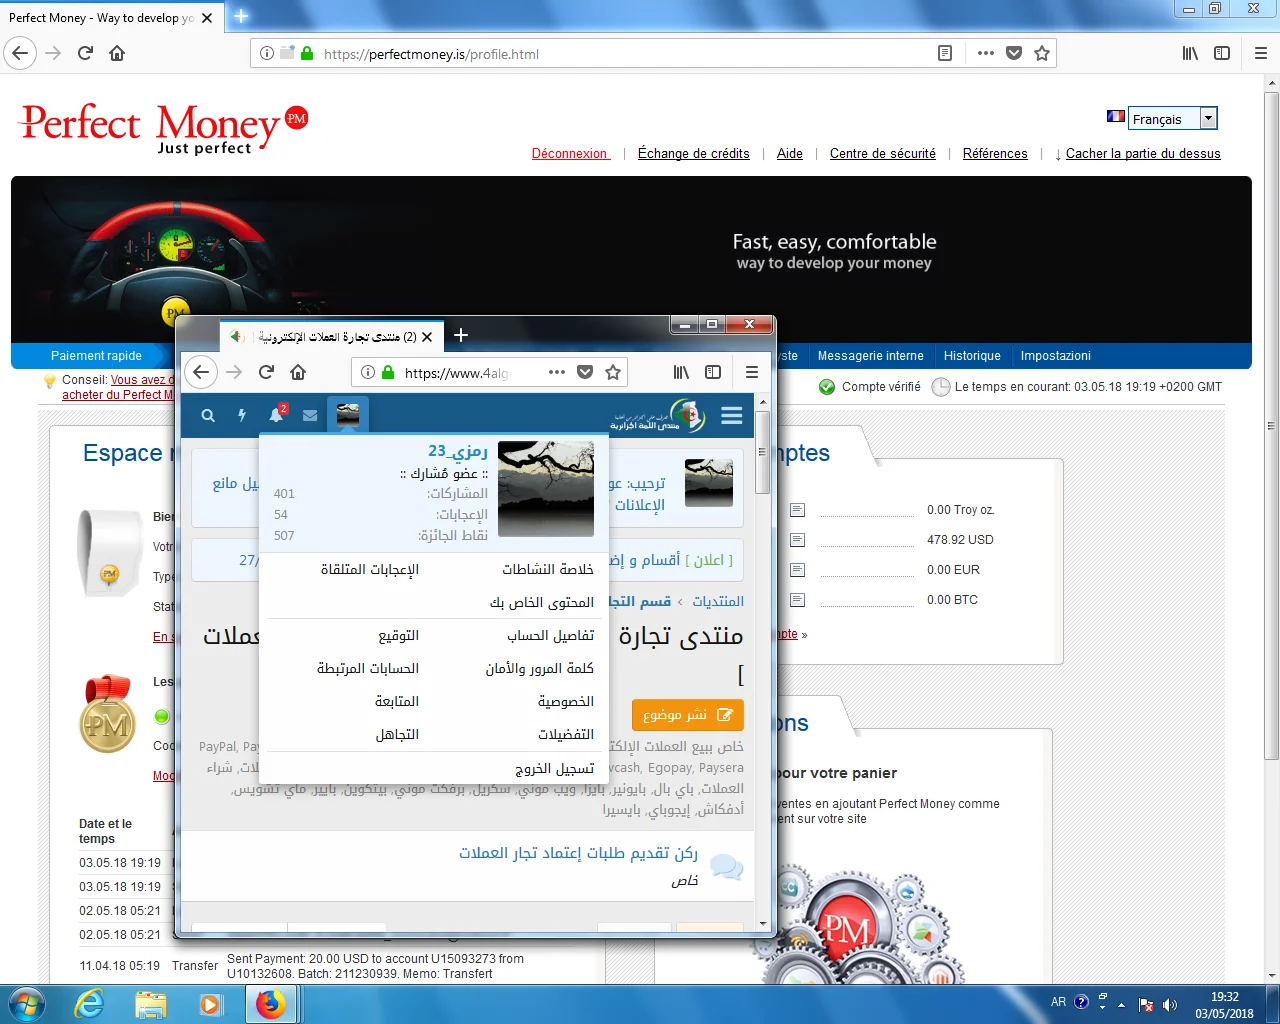Bookmark perfectmoney.is profile page with star icon
The height and width of the screenshot is (1024, 1280).
pos(1042,53)
